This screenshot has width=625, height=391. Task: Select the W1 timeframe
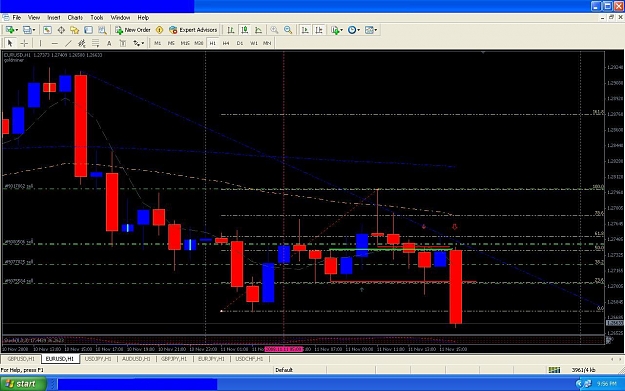[254, 43]
